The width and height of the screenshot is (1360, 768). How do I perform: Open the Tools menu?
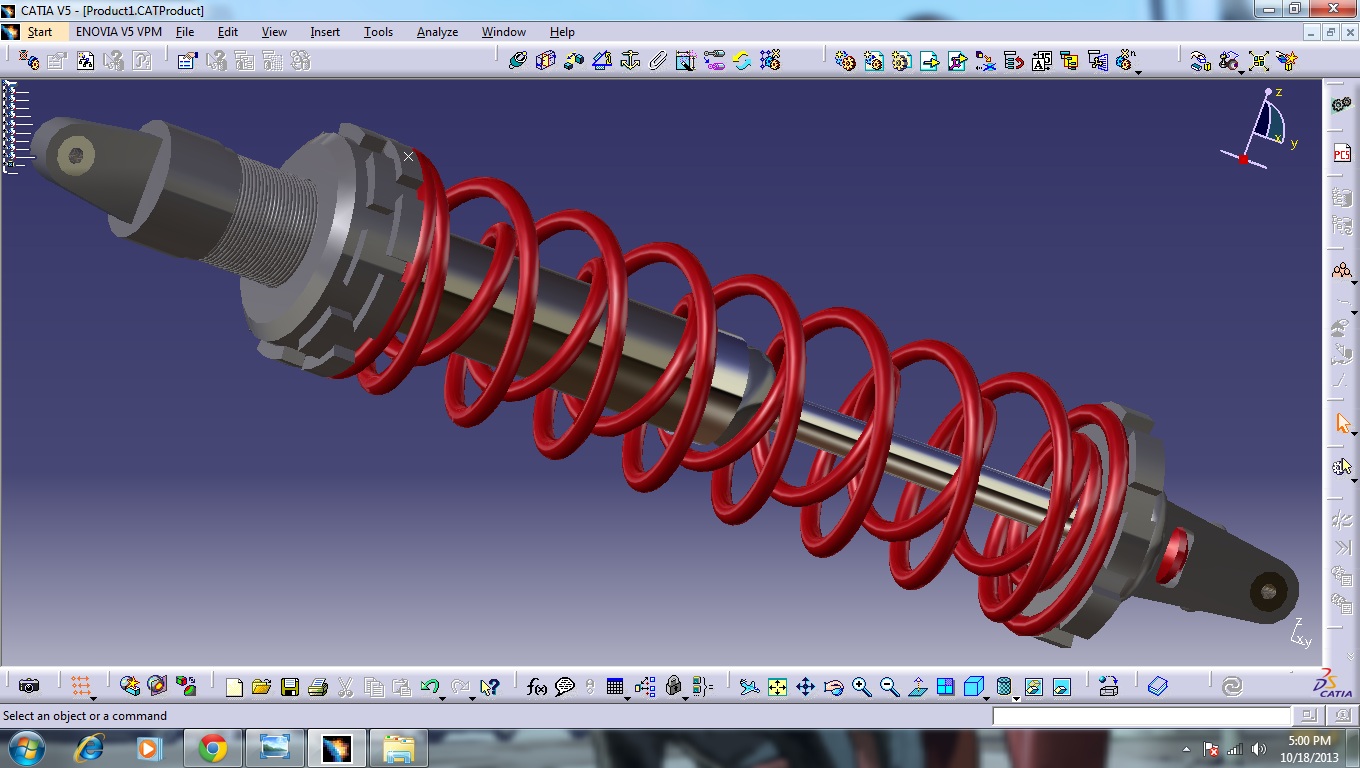[378, 32]
